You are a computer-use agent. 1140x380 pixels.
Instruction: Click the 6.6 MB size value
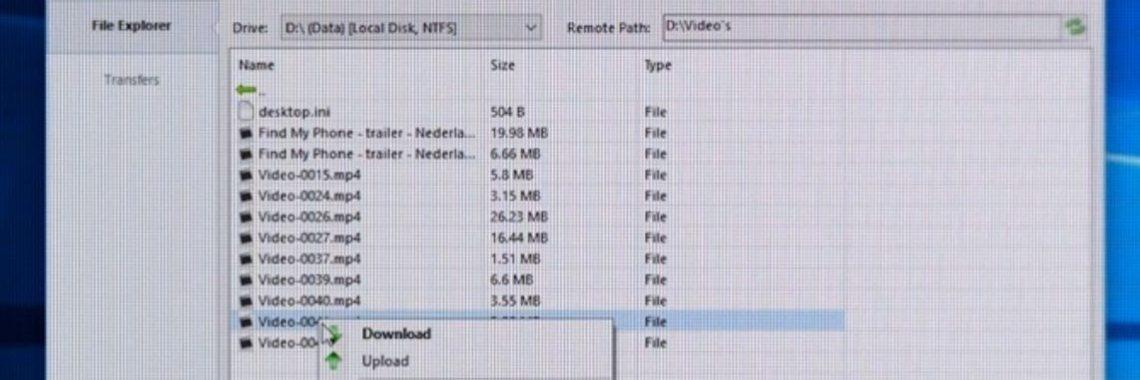coord(512,280)
